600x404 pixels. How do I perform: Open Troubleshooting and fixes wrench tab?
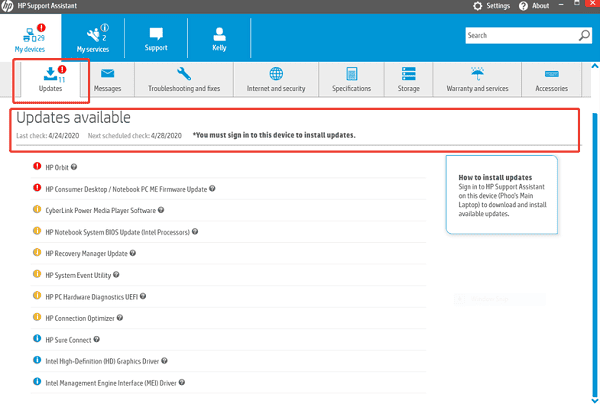183,78
